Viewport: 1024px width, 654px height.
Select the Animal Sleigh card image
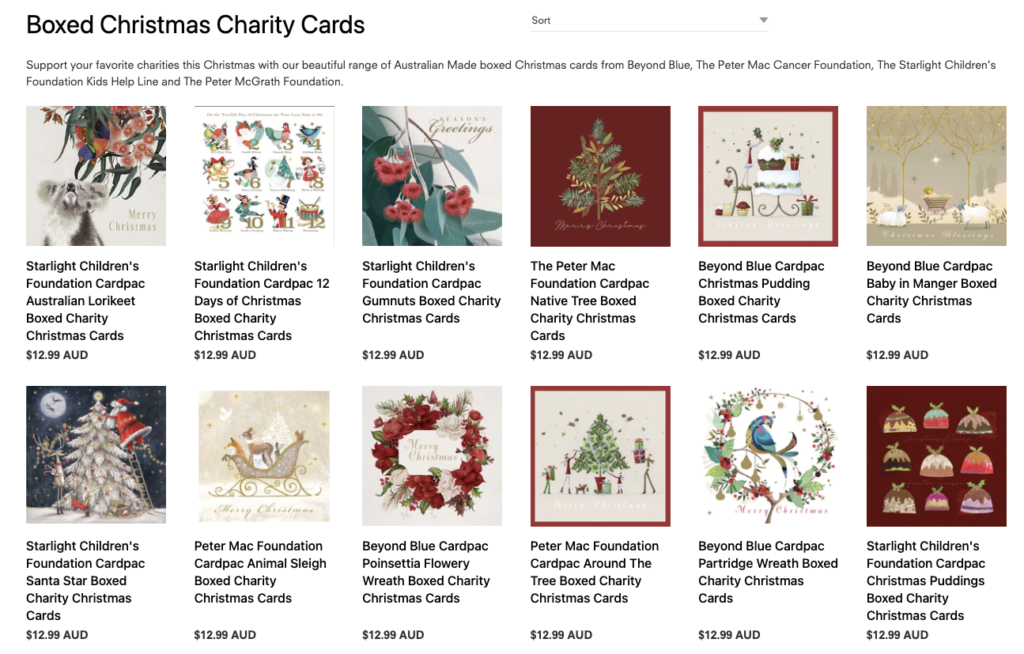pyautogui.click(x=264, y=455)
